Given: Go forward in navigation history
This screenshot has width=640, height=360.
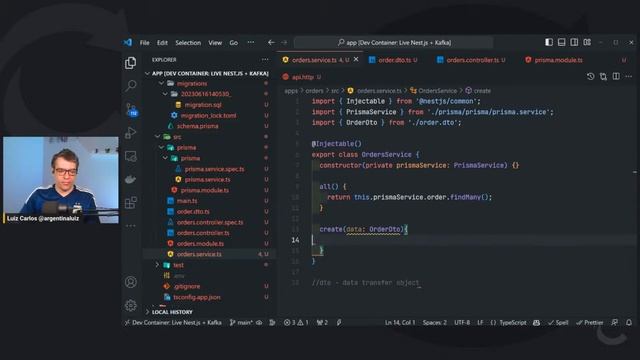Looking at the screenshot, I should coord(284,42).
